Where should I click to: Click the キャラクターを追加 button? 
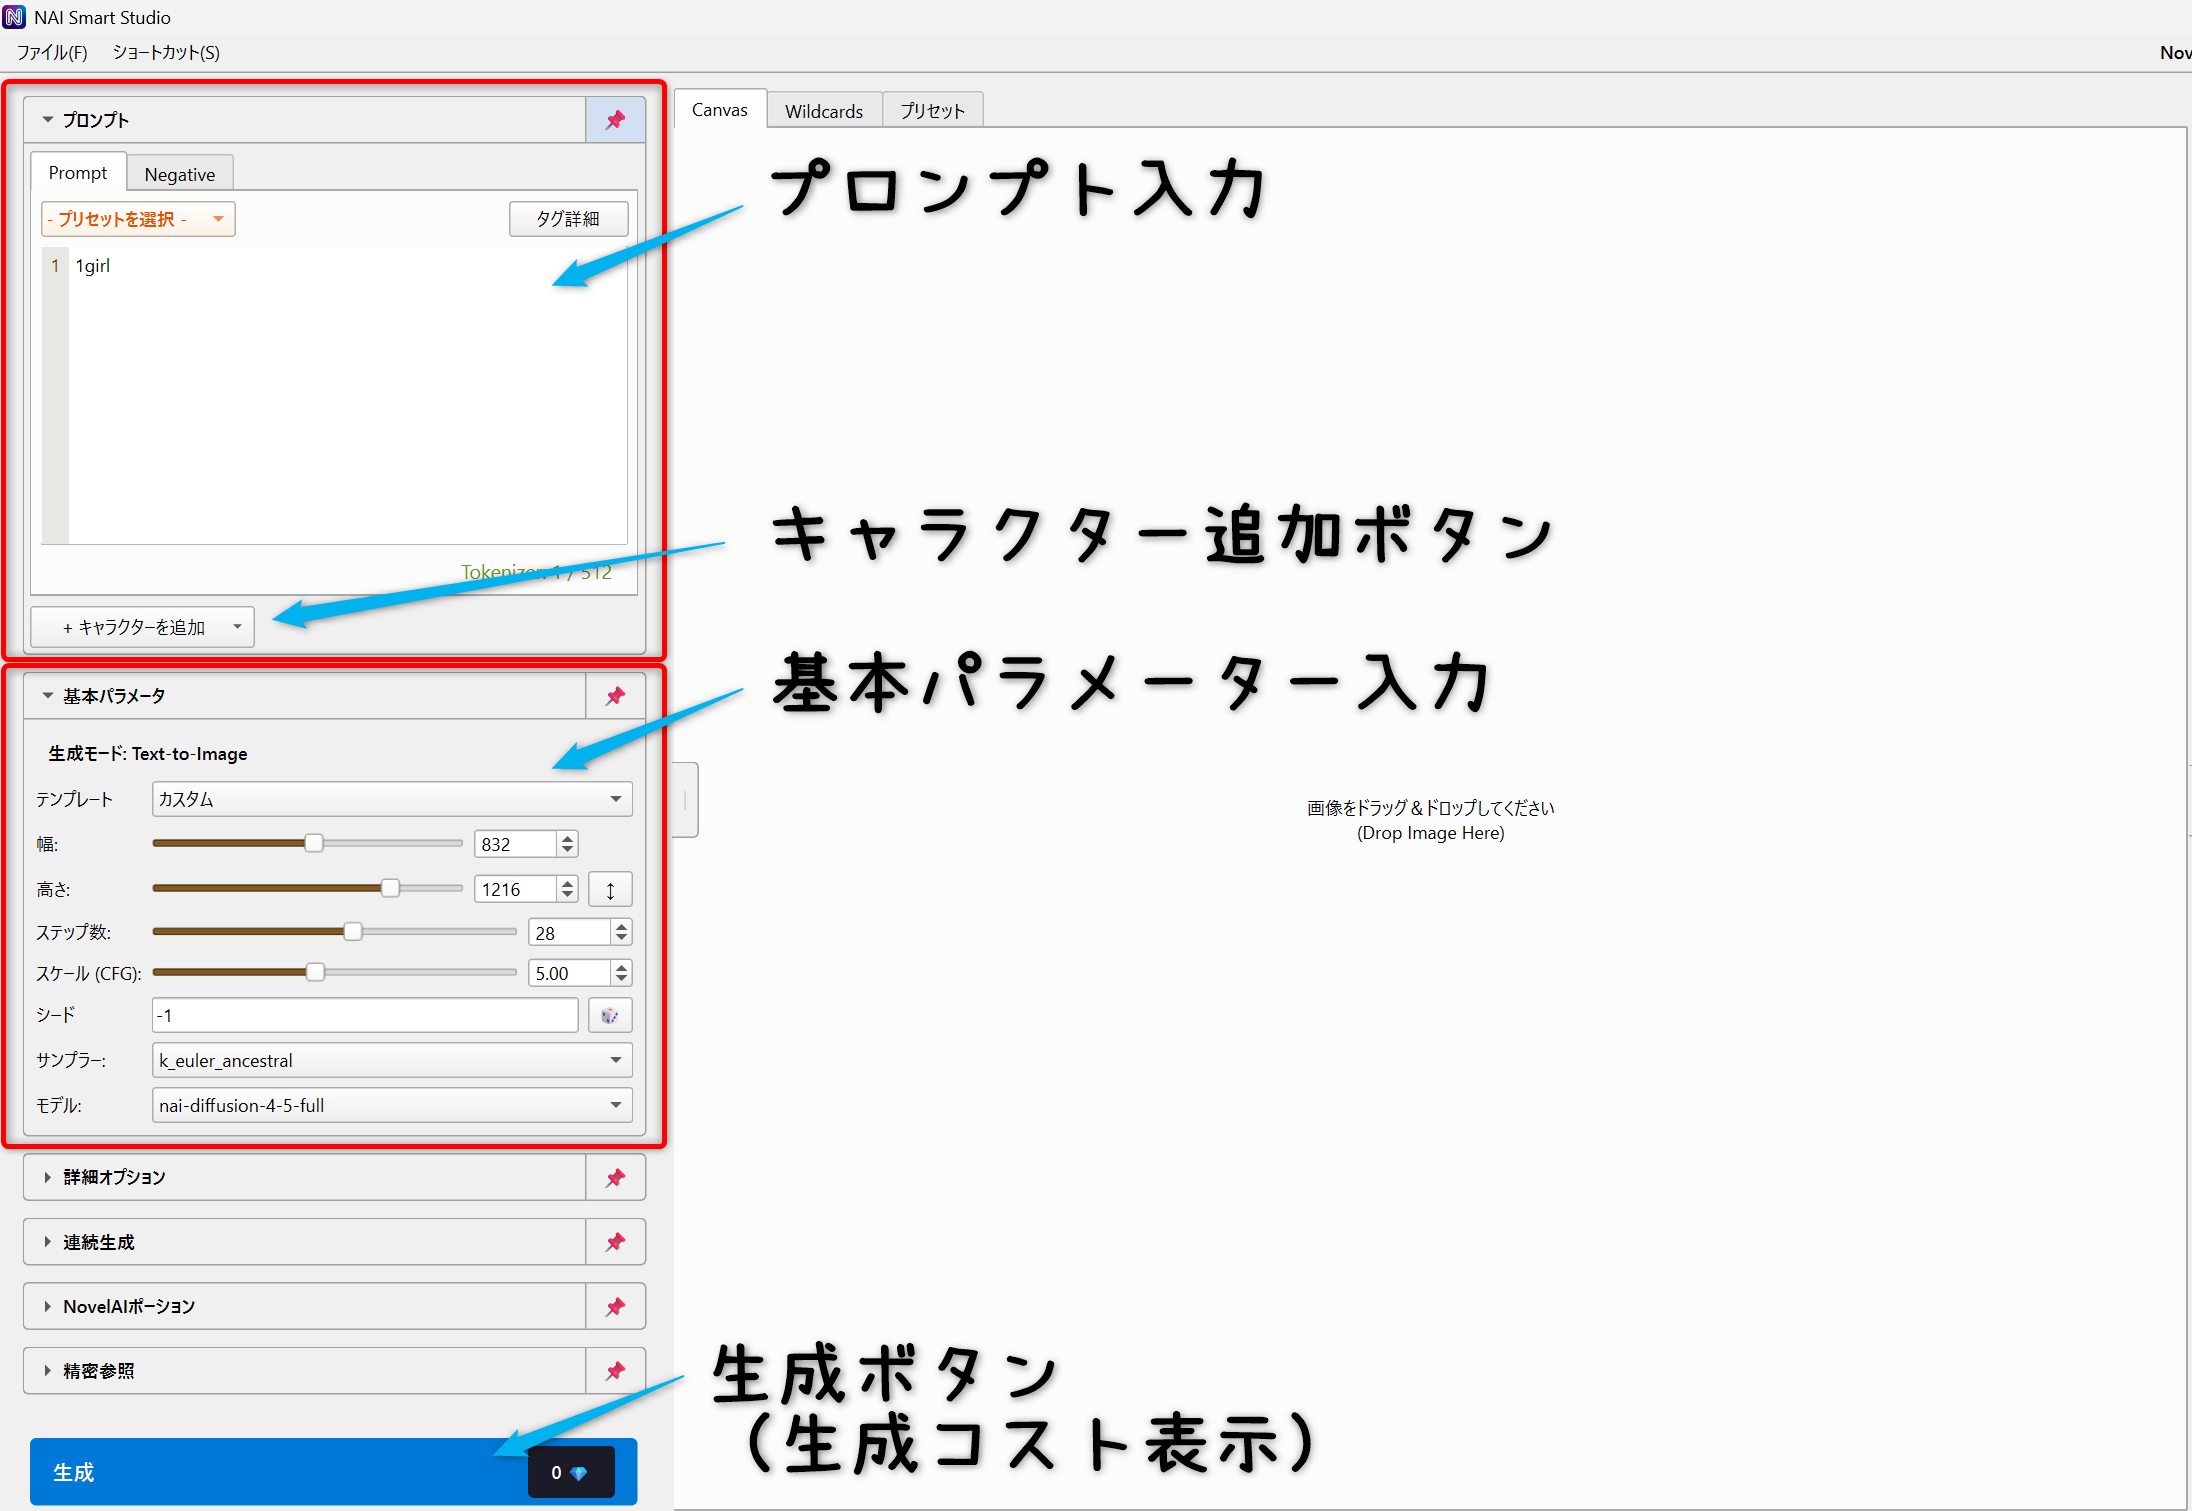(x=133, y=626)
